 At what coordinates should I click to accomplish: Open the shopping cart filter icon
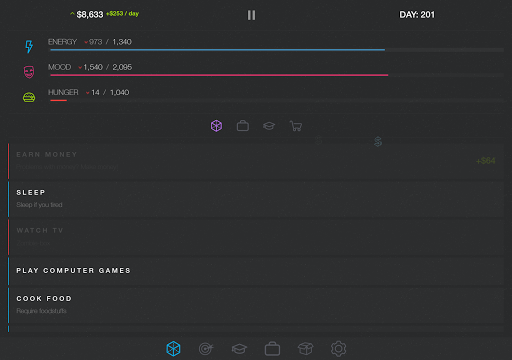[x=296, y=126]
